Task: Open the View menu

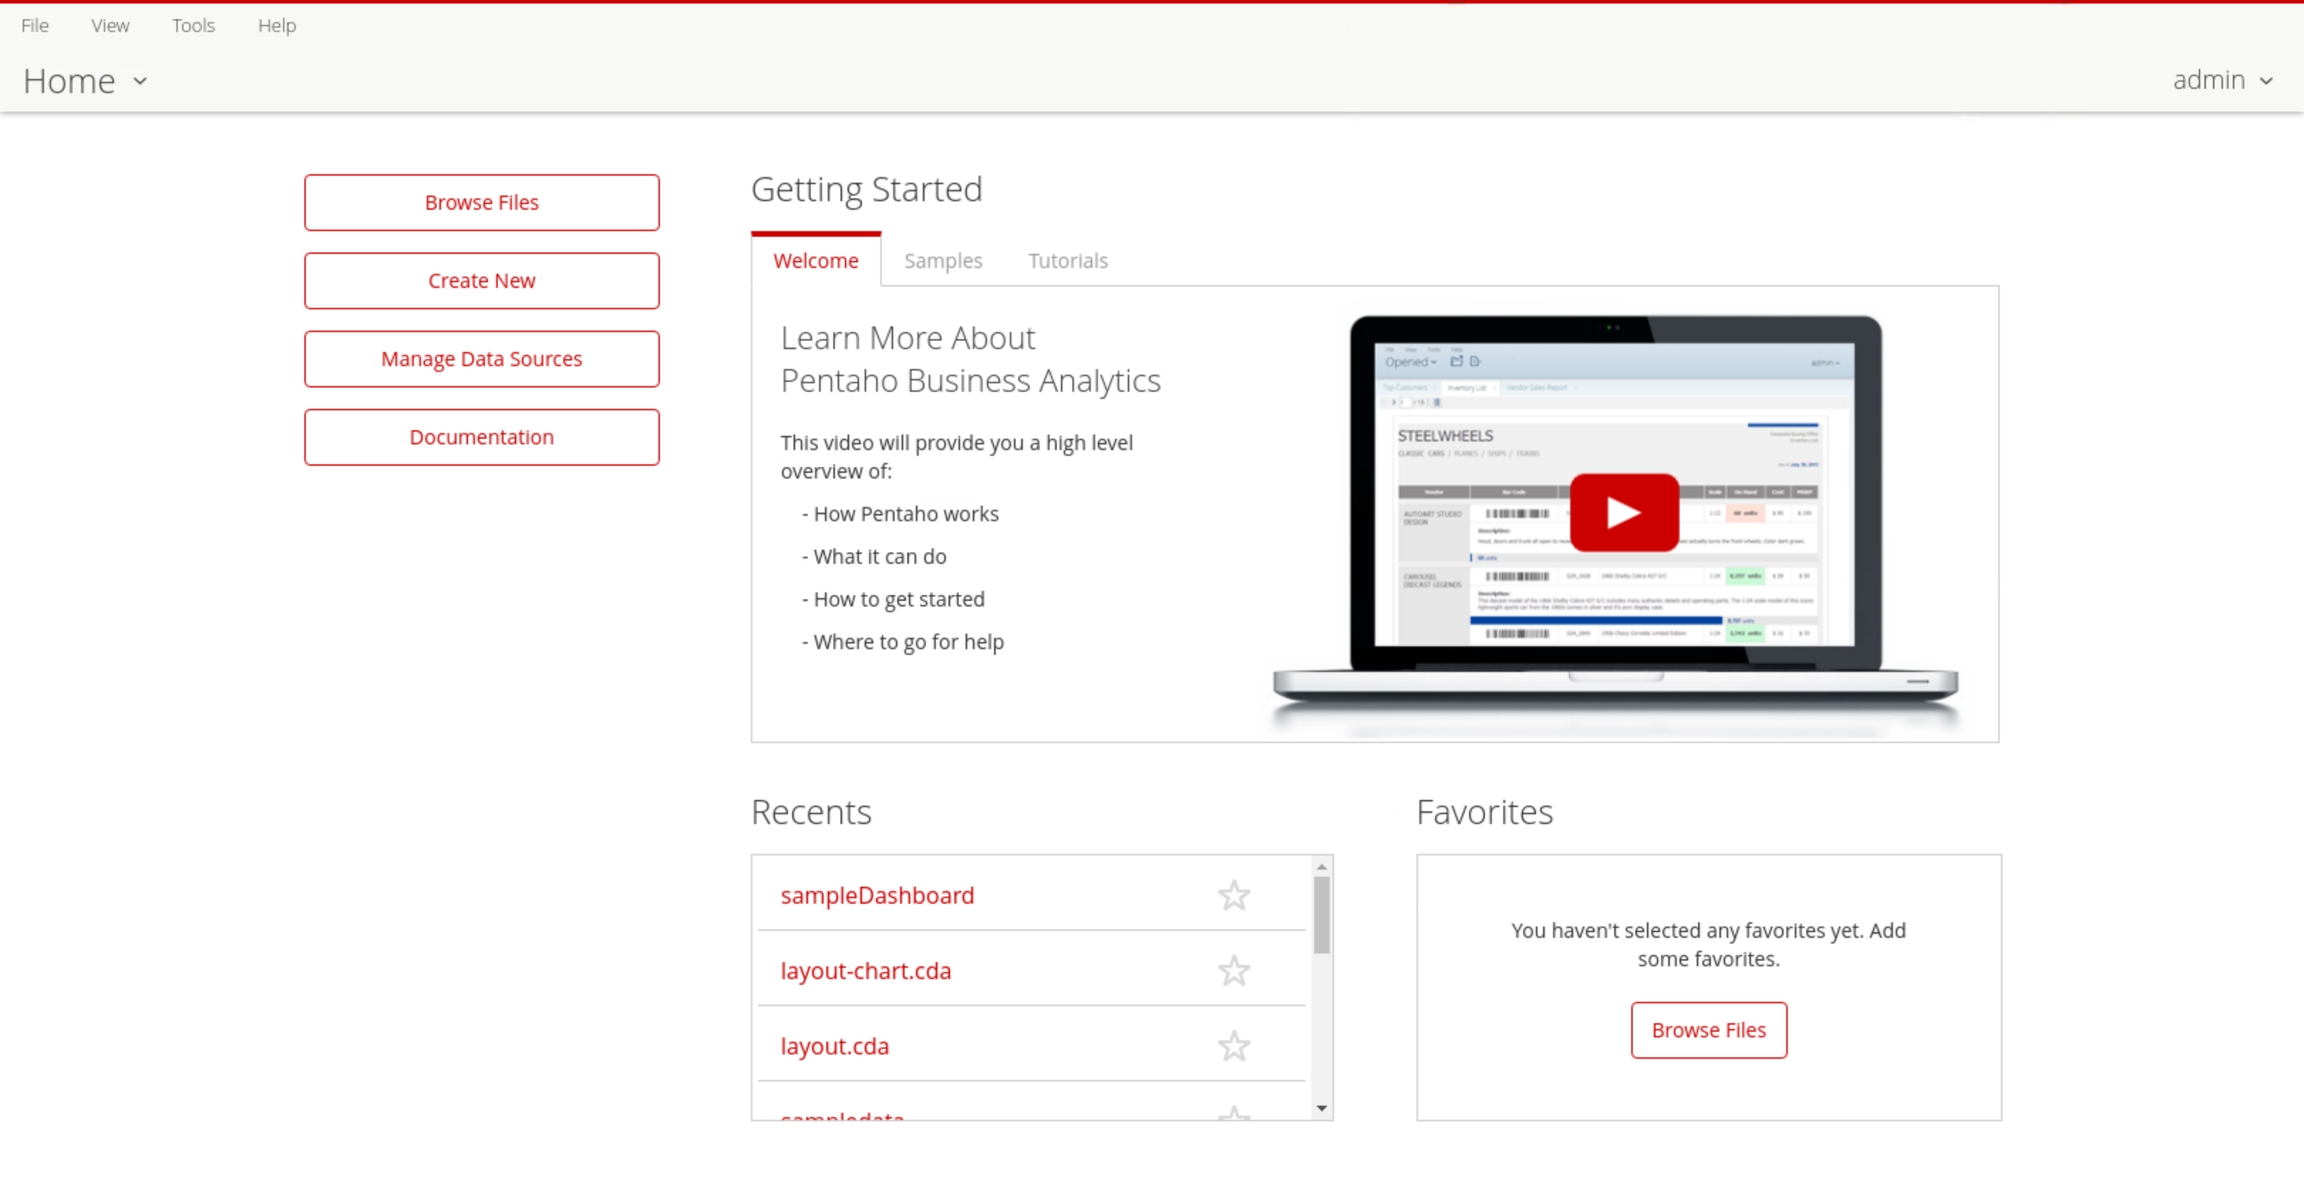Action: 110,26
